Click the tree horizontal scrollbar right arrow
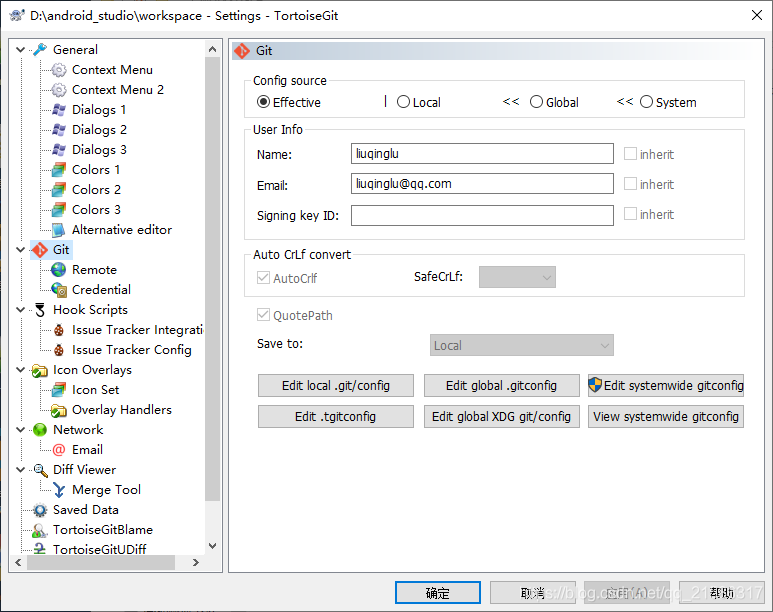 (x=196, y=562)
